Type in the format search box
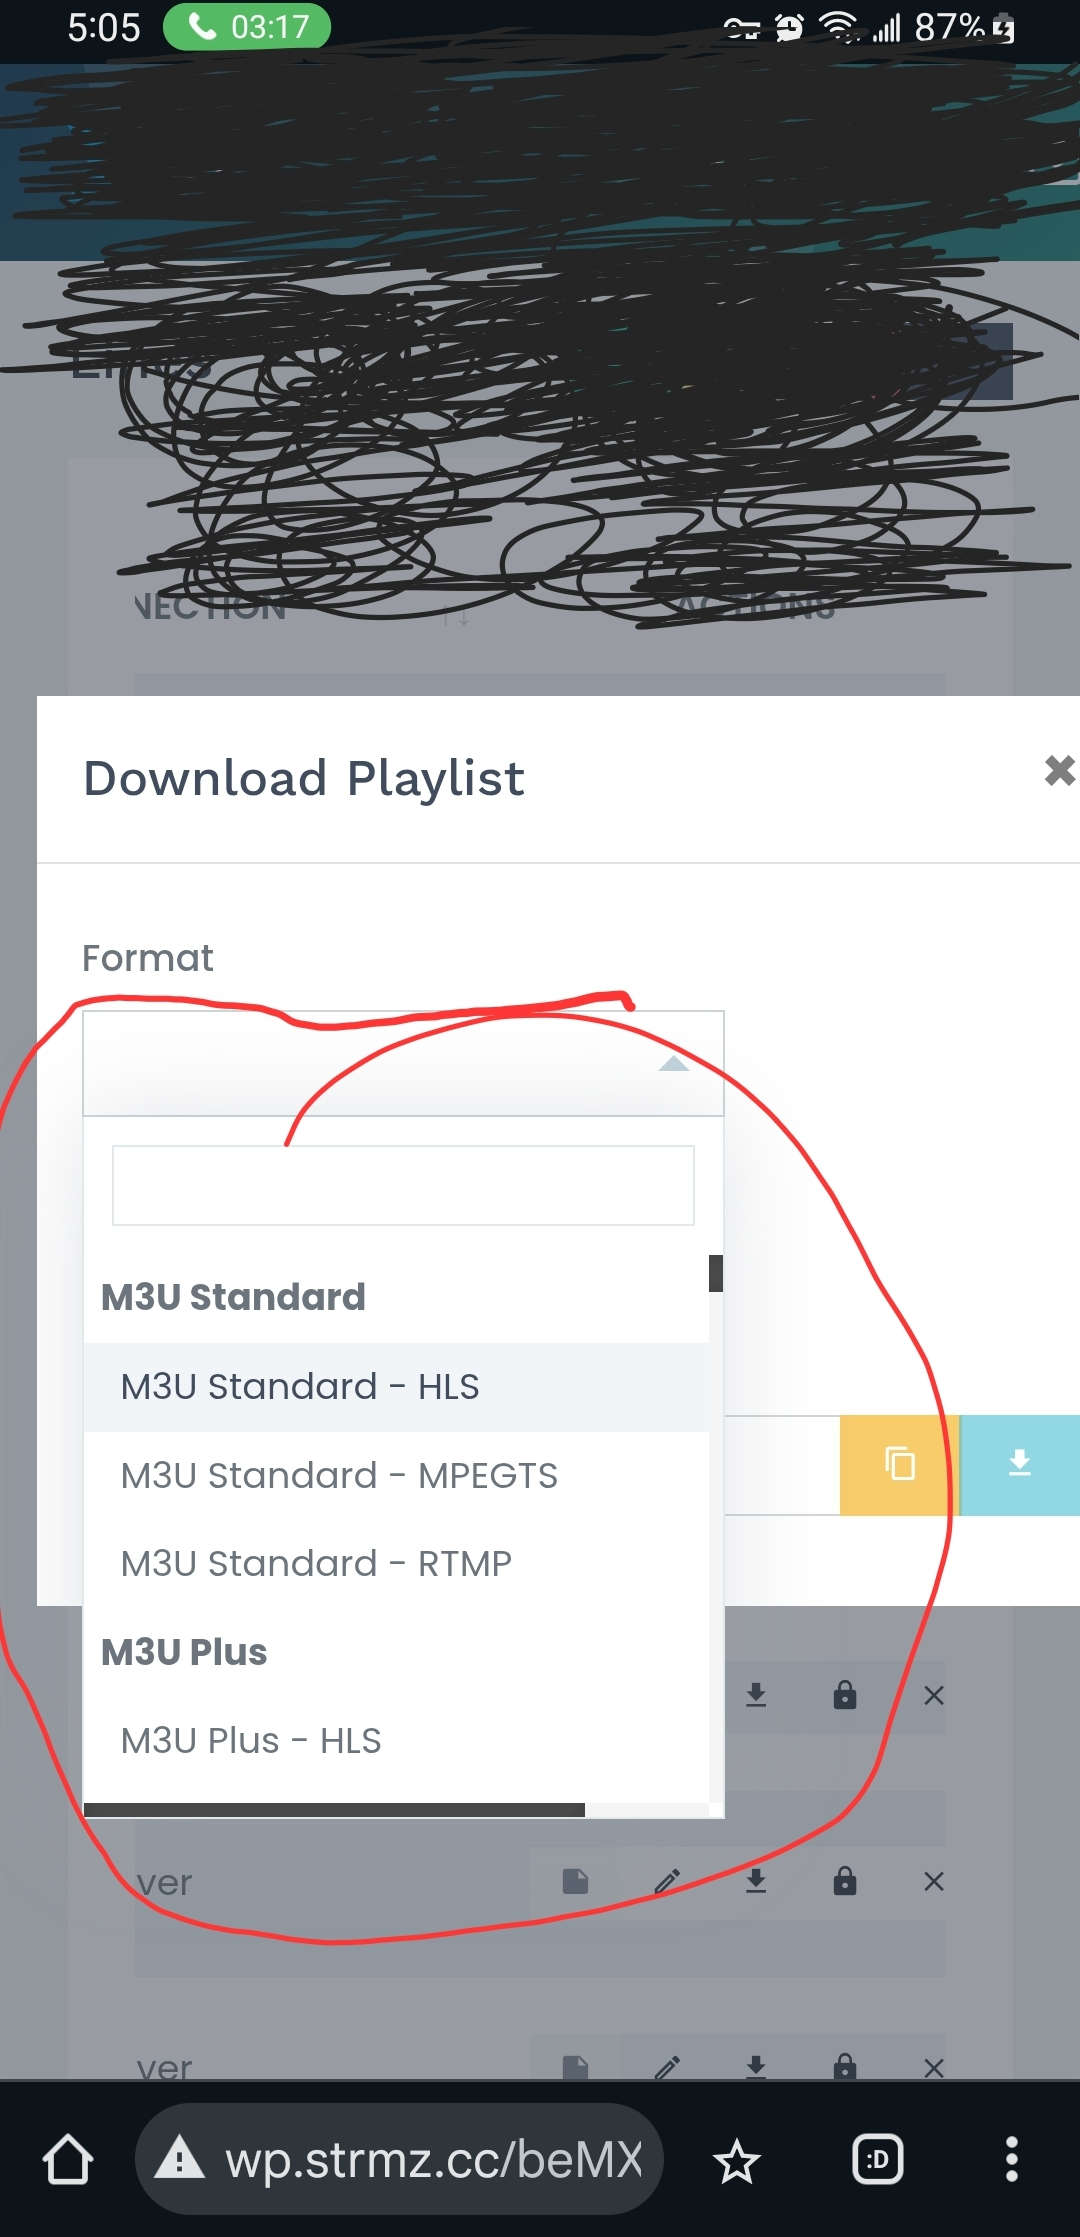Screen dimensions: 1080x2237 403,1186
